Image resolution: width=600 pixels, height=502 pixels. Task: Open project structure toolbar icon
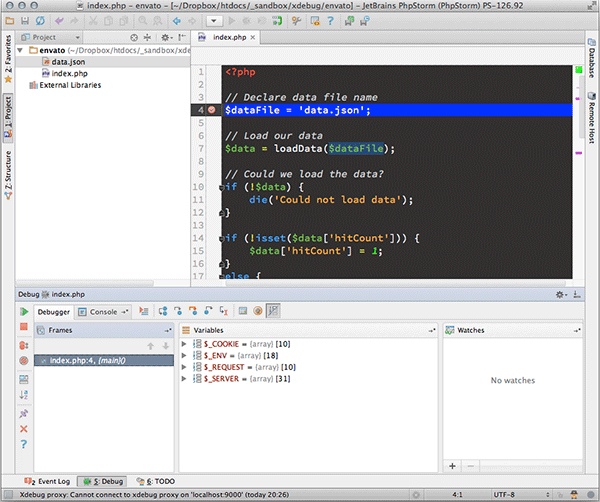click(x=315, y=21)
